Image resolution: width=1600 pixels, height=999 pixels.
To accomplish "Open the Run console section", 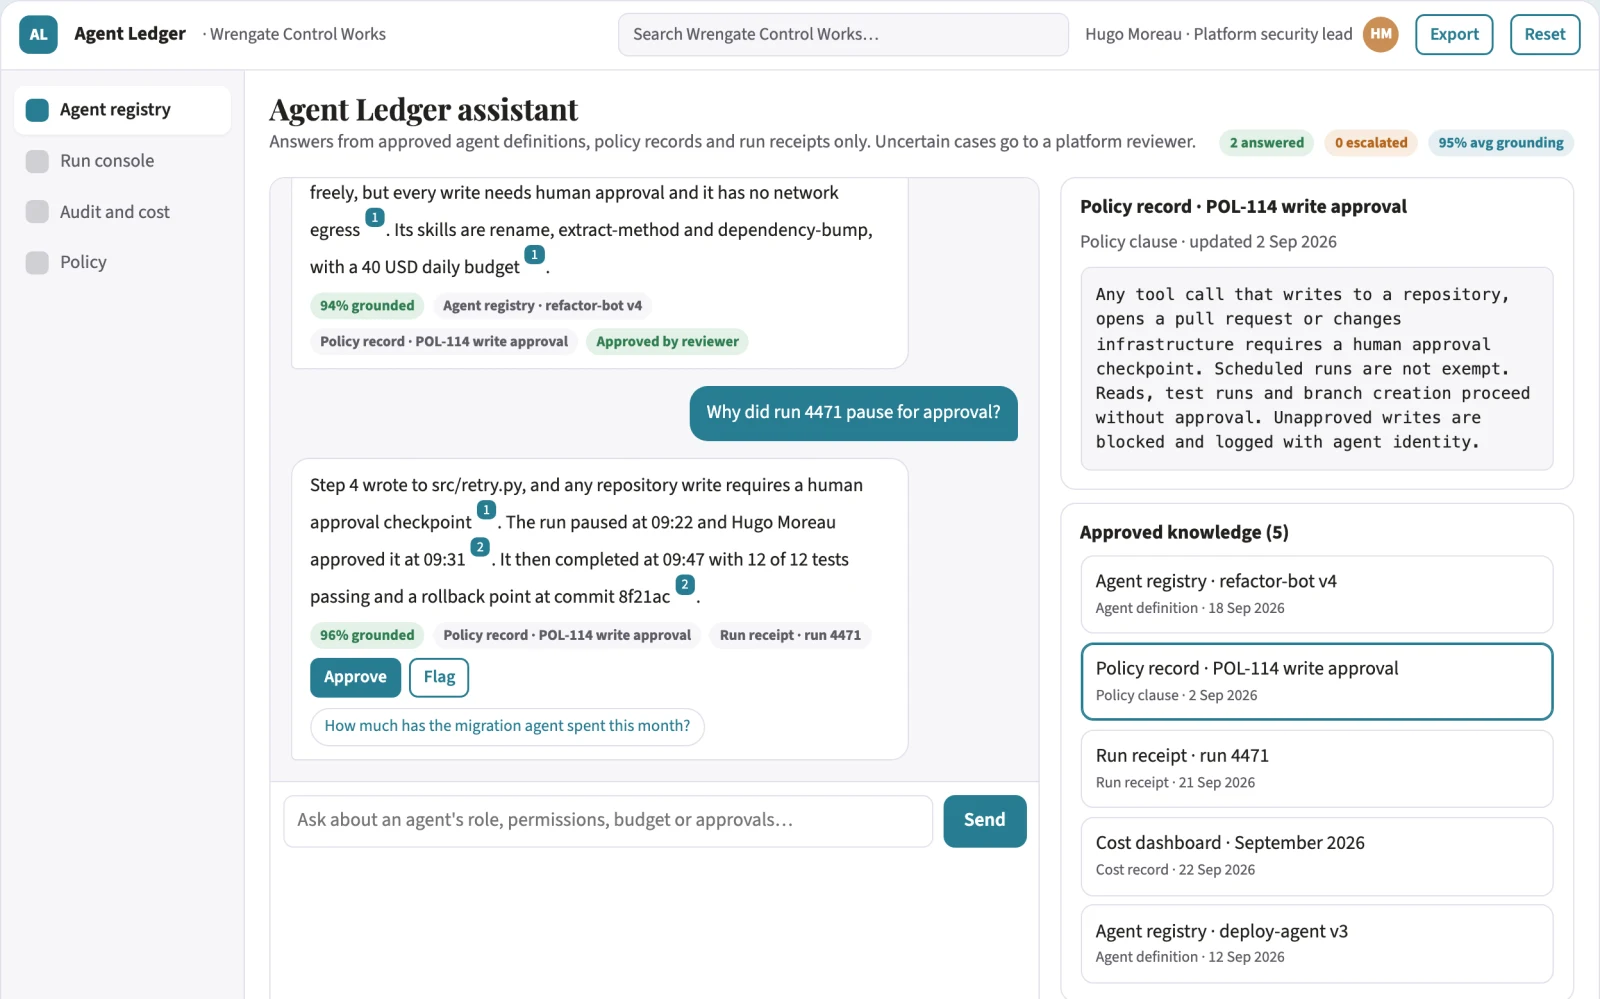I will tap(122, 161).
